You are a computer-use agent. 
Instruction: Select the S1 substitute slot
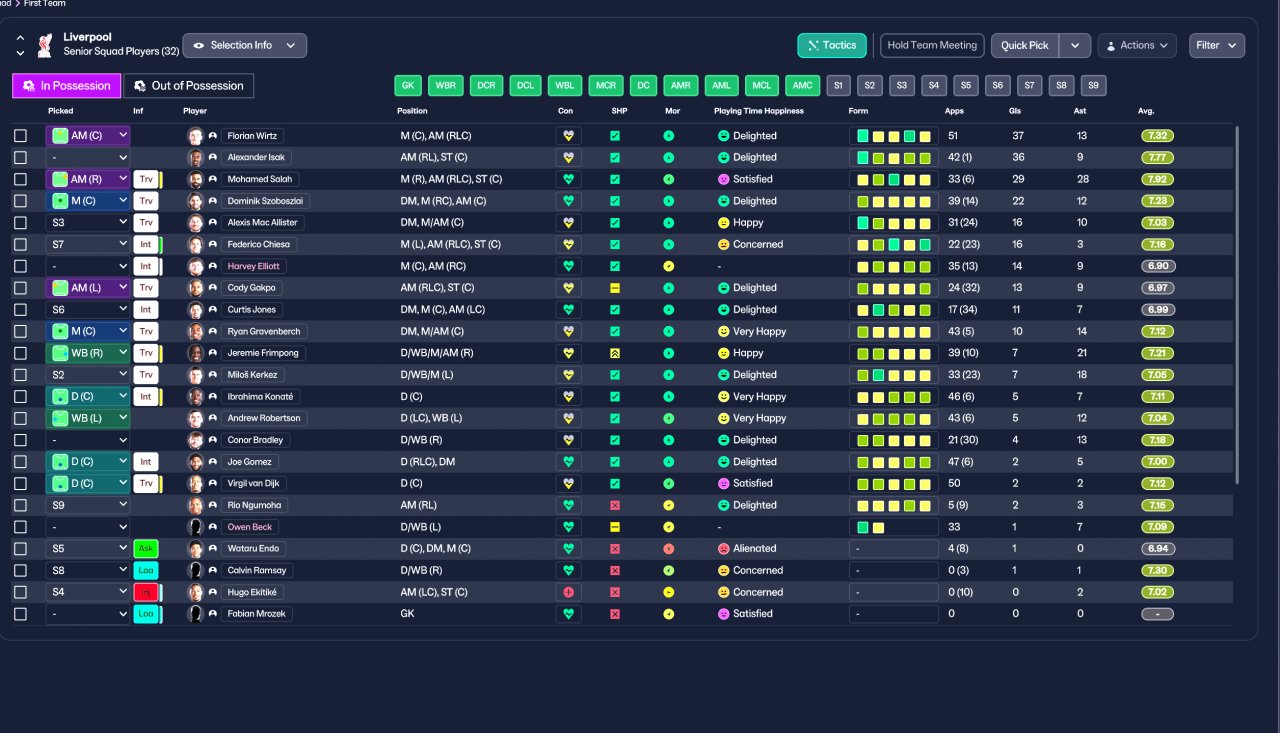click(x=838, y=86)
